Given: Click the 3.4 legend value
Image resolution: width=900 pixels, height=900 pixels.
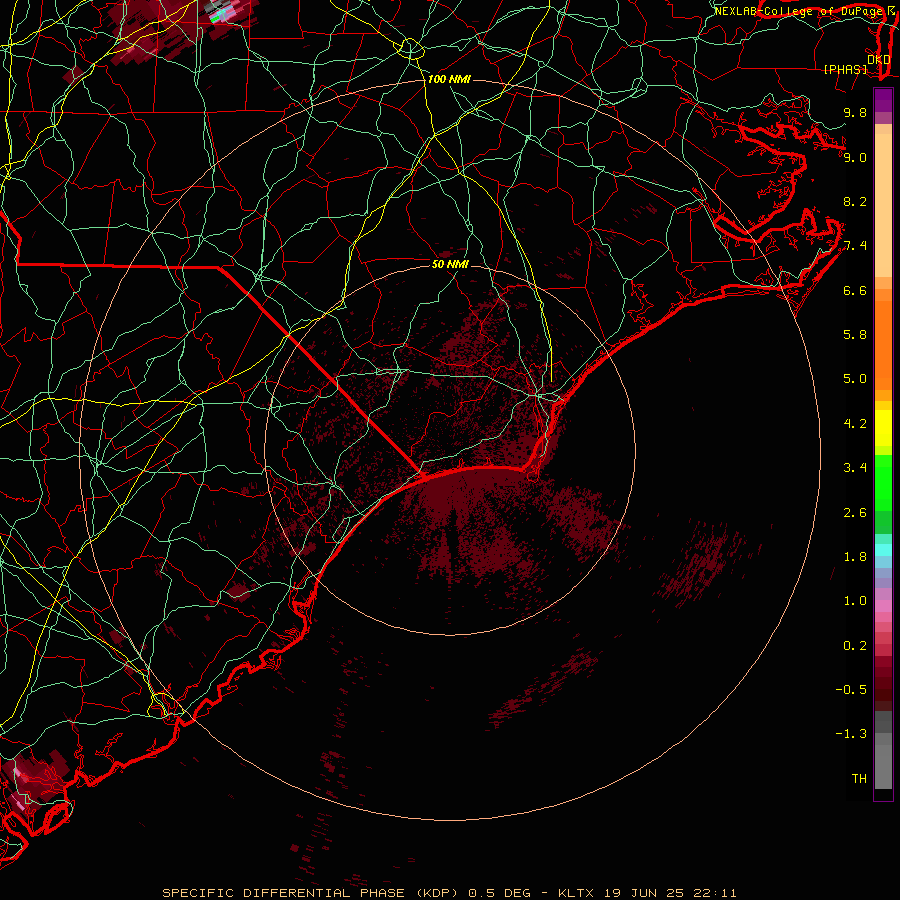Looking at the screenshot, I should [855, 468].
